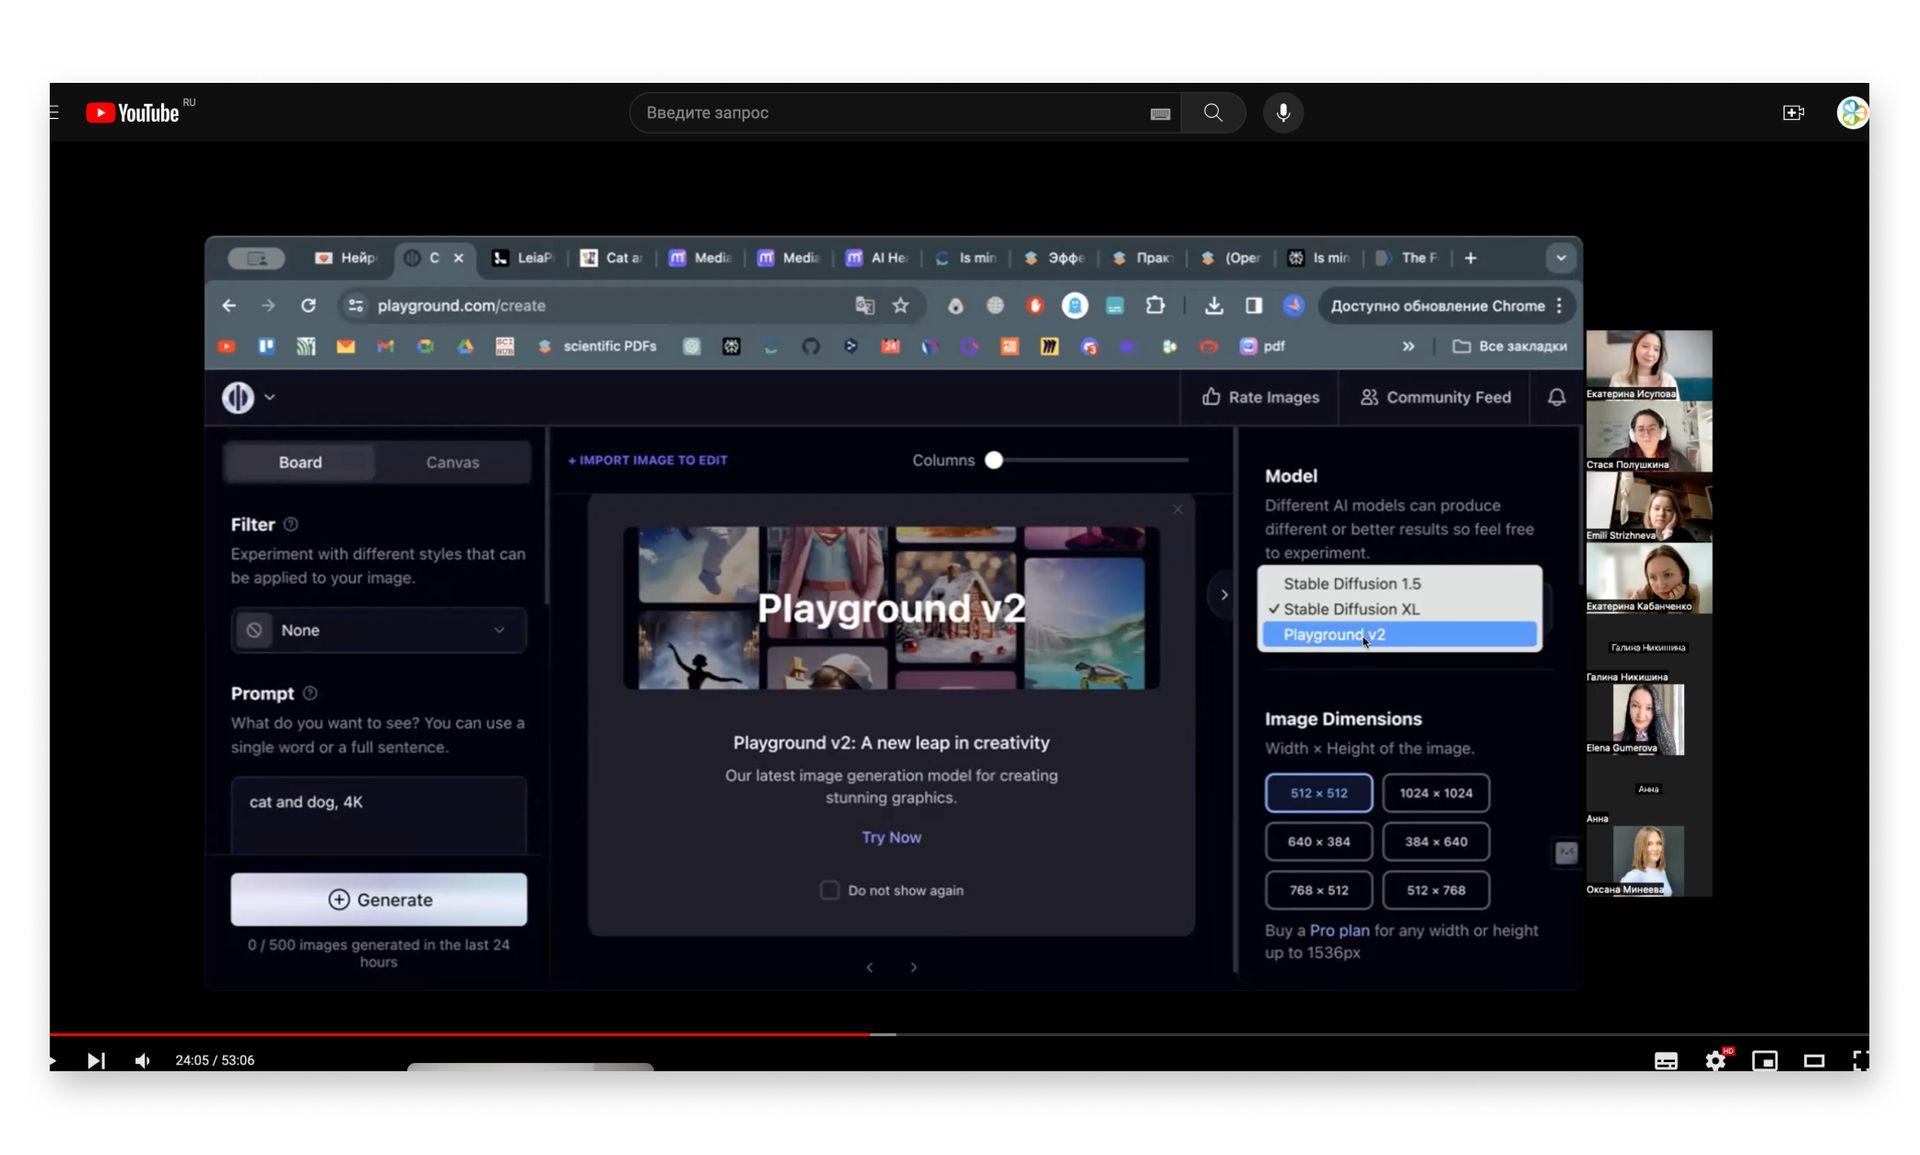The width and height of the screenshot is (1920, 1155).
Task: Open the browser extensions puzzle icon
Action: tap(1155, 306)
